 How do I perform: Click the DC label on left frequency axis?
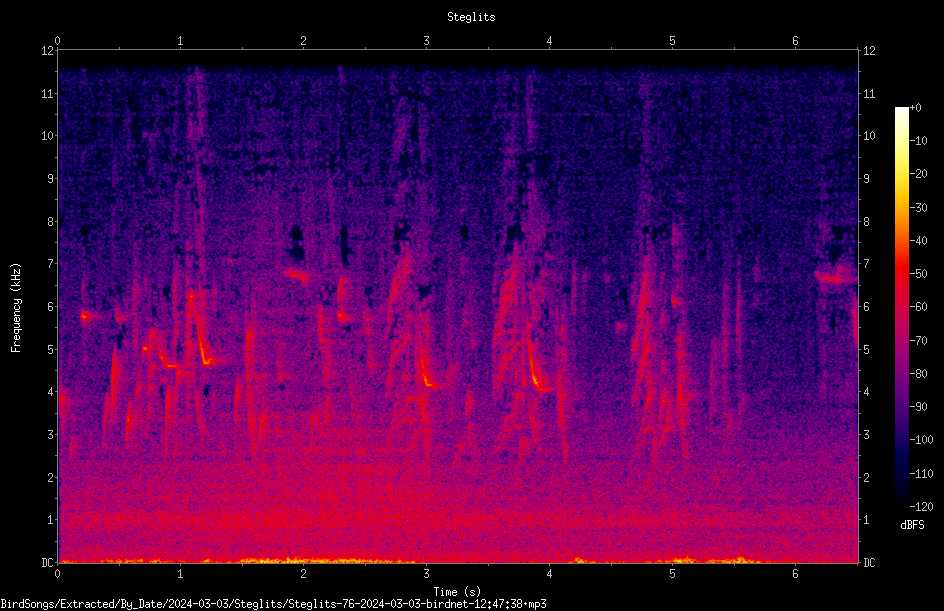(48, 563)
